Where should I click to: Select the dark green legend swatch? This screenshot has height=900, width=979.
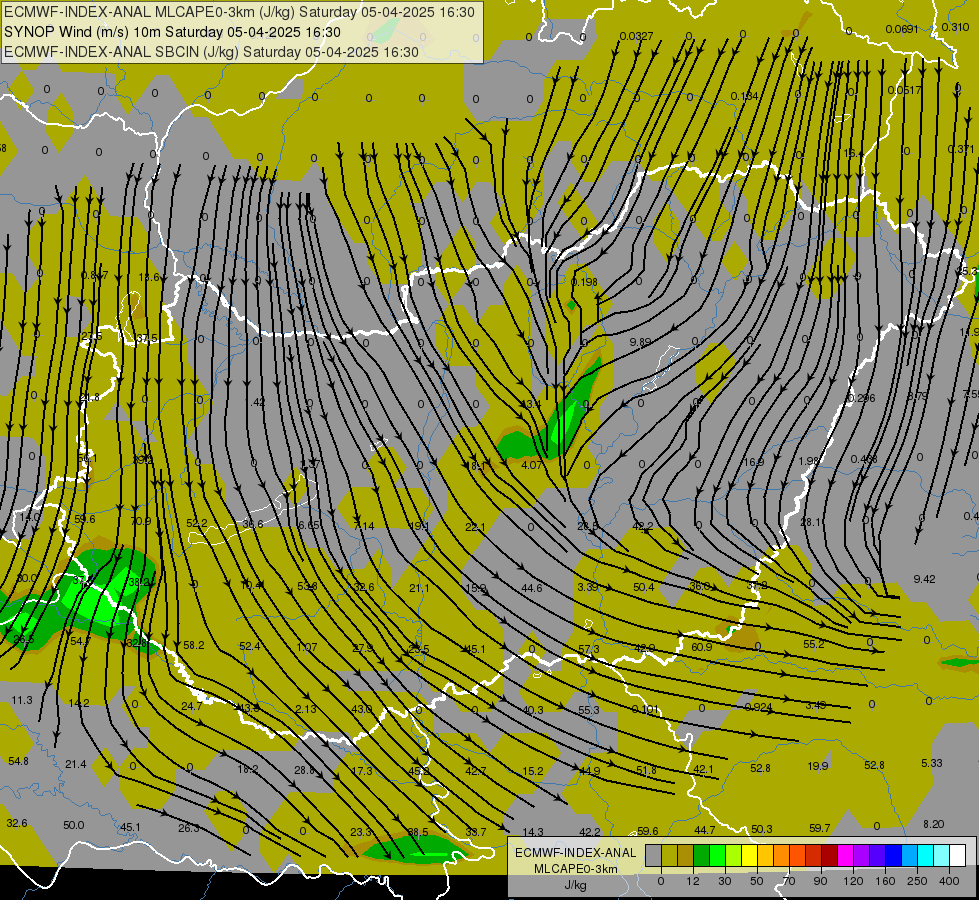[x=702, y=855]
